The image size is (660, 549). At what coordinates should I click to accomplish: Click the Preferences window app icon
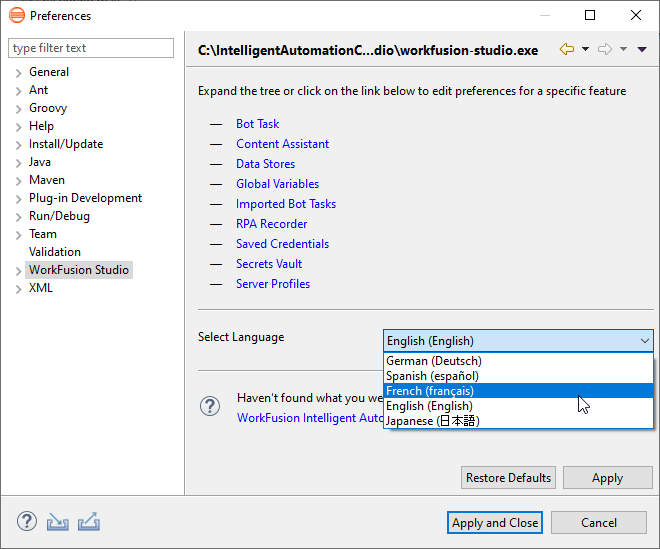coord(17,15)
